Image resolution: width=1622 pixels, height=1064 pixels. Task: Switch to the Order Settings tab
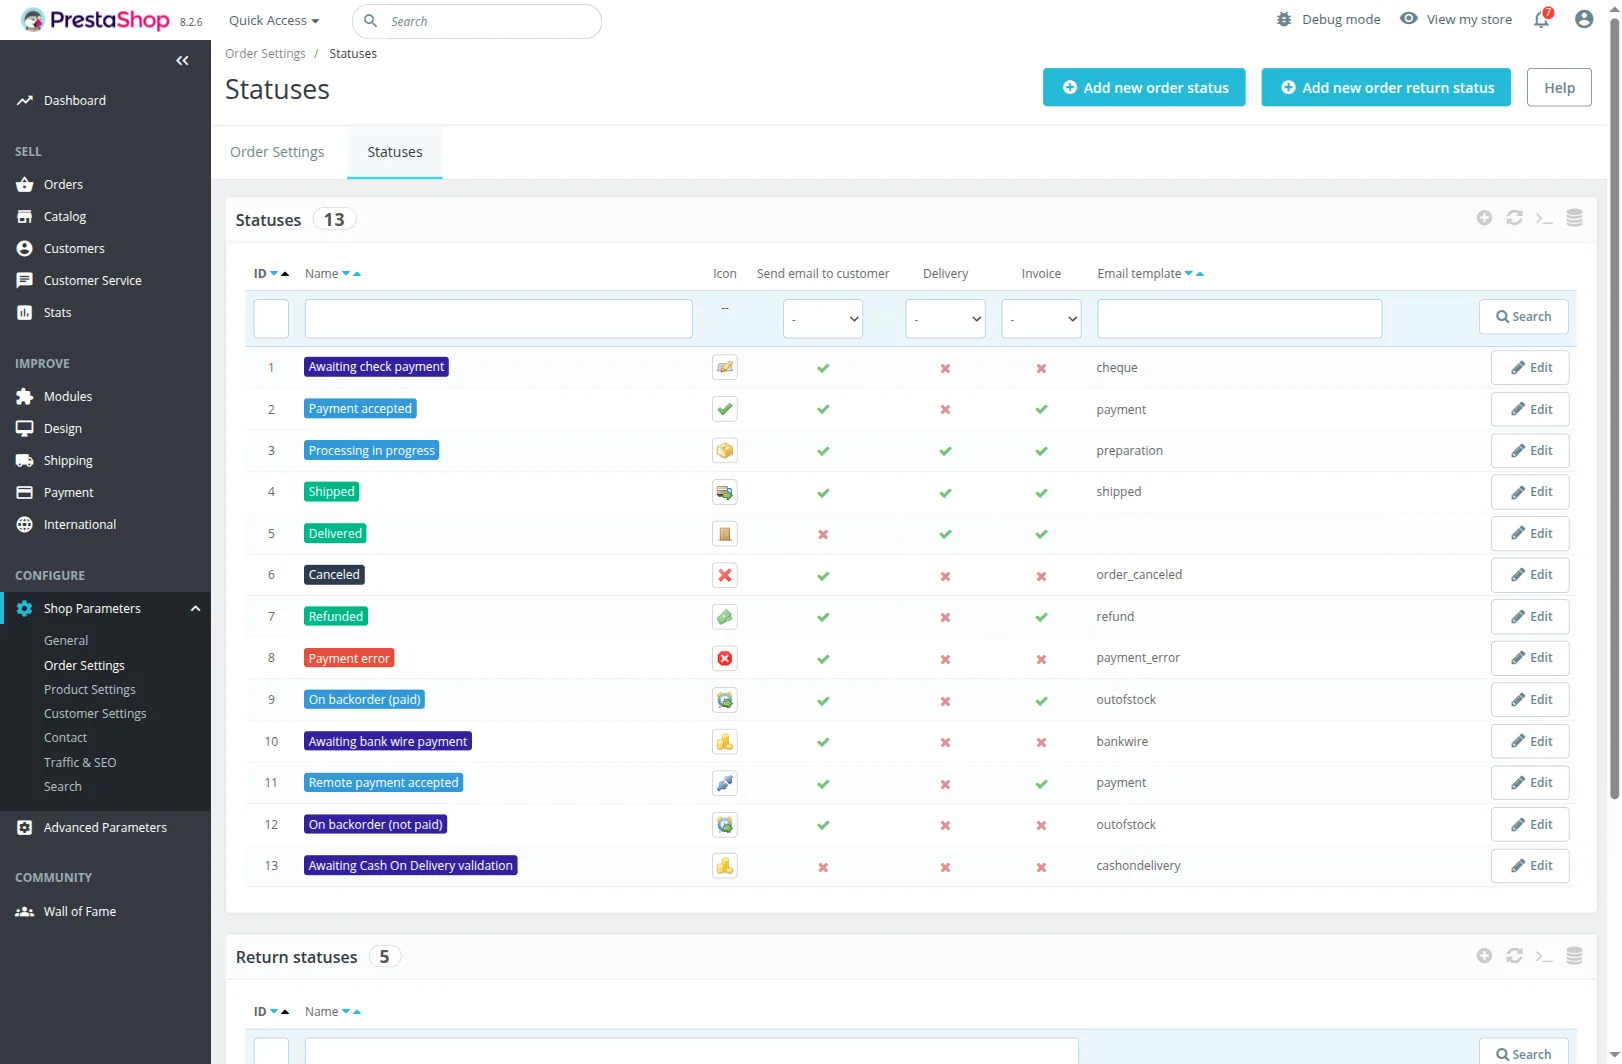tap(277, 152)
